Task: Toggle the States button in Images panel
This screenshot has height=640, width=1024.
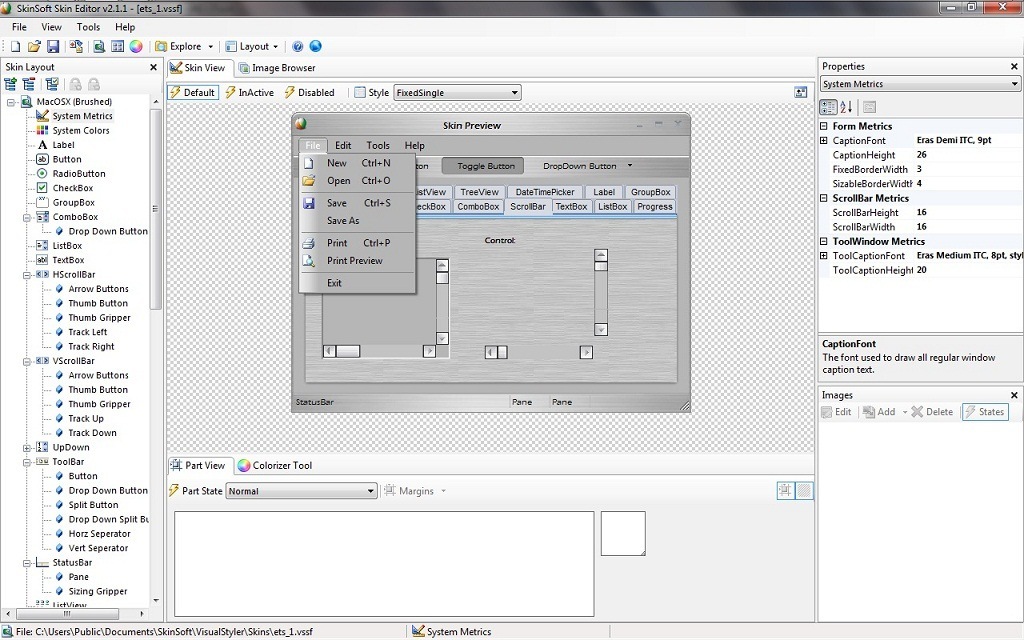Action: [985, 412]
